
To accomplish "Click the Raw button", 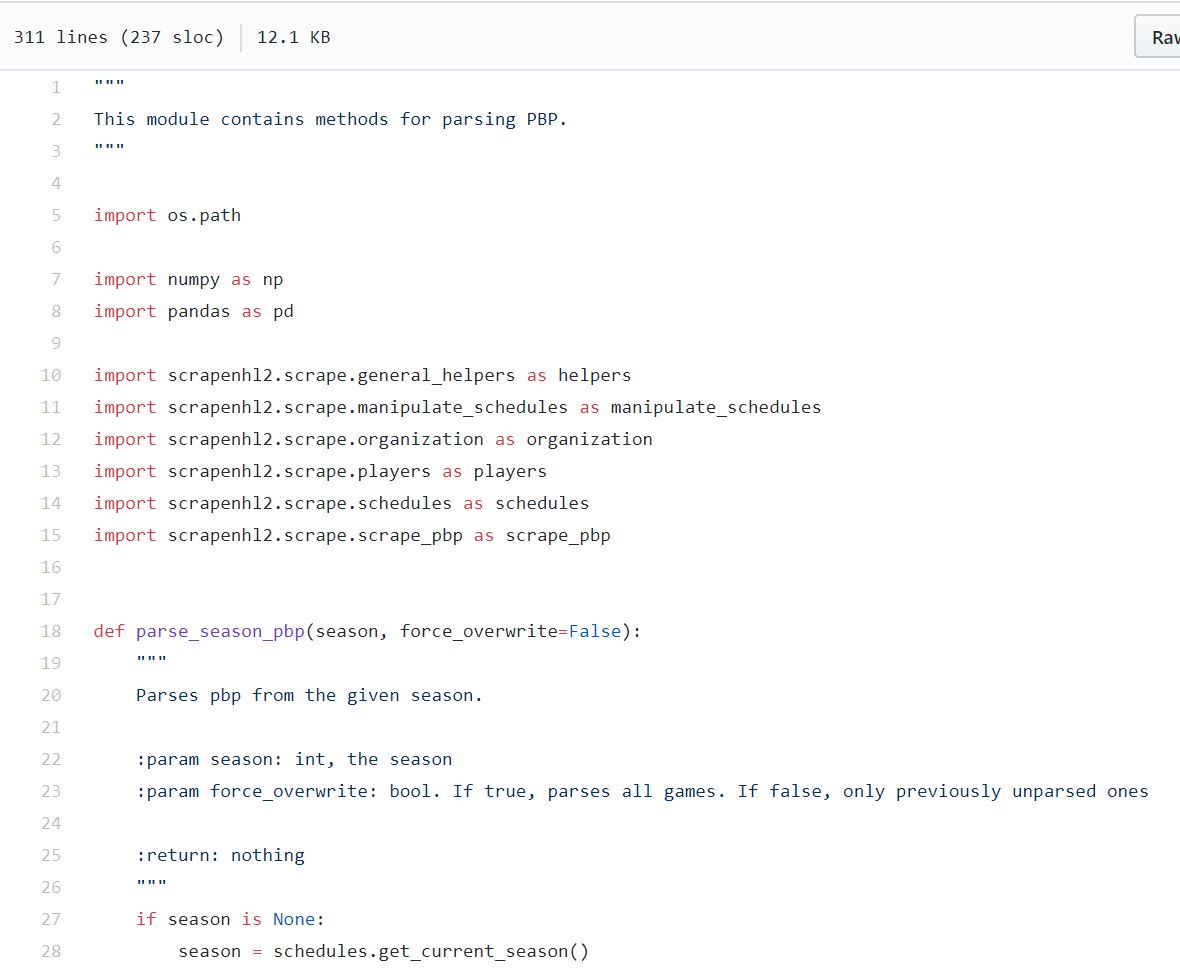I will [1165, 37].
